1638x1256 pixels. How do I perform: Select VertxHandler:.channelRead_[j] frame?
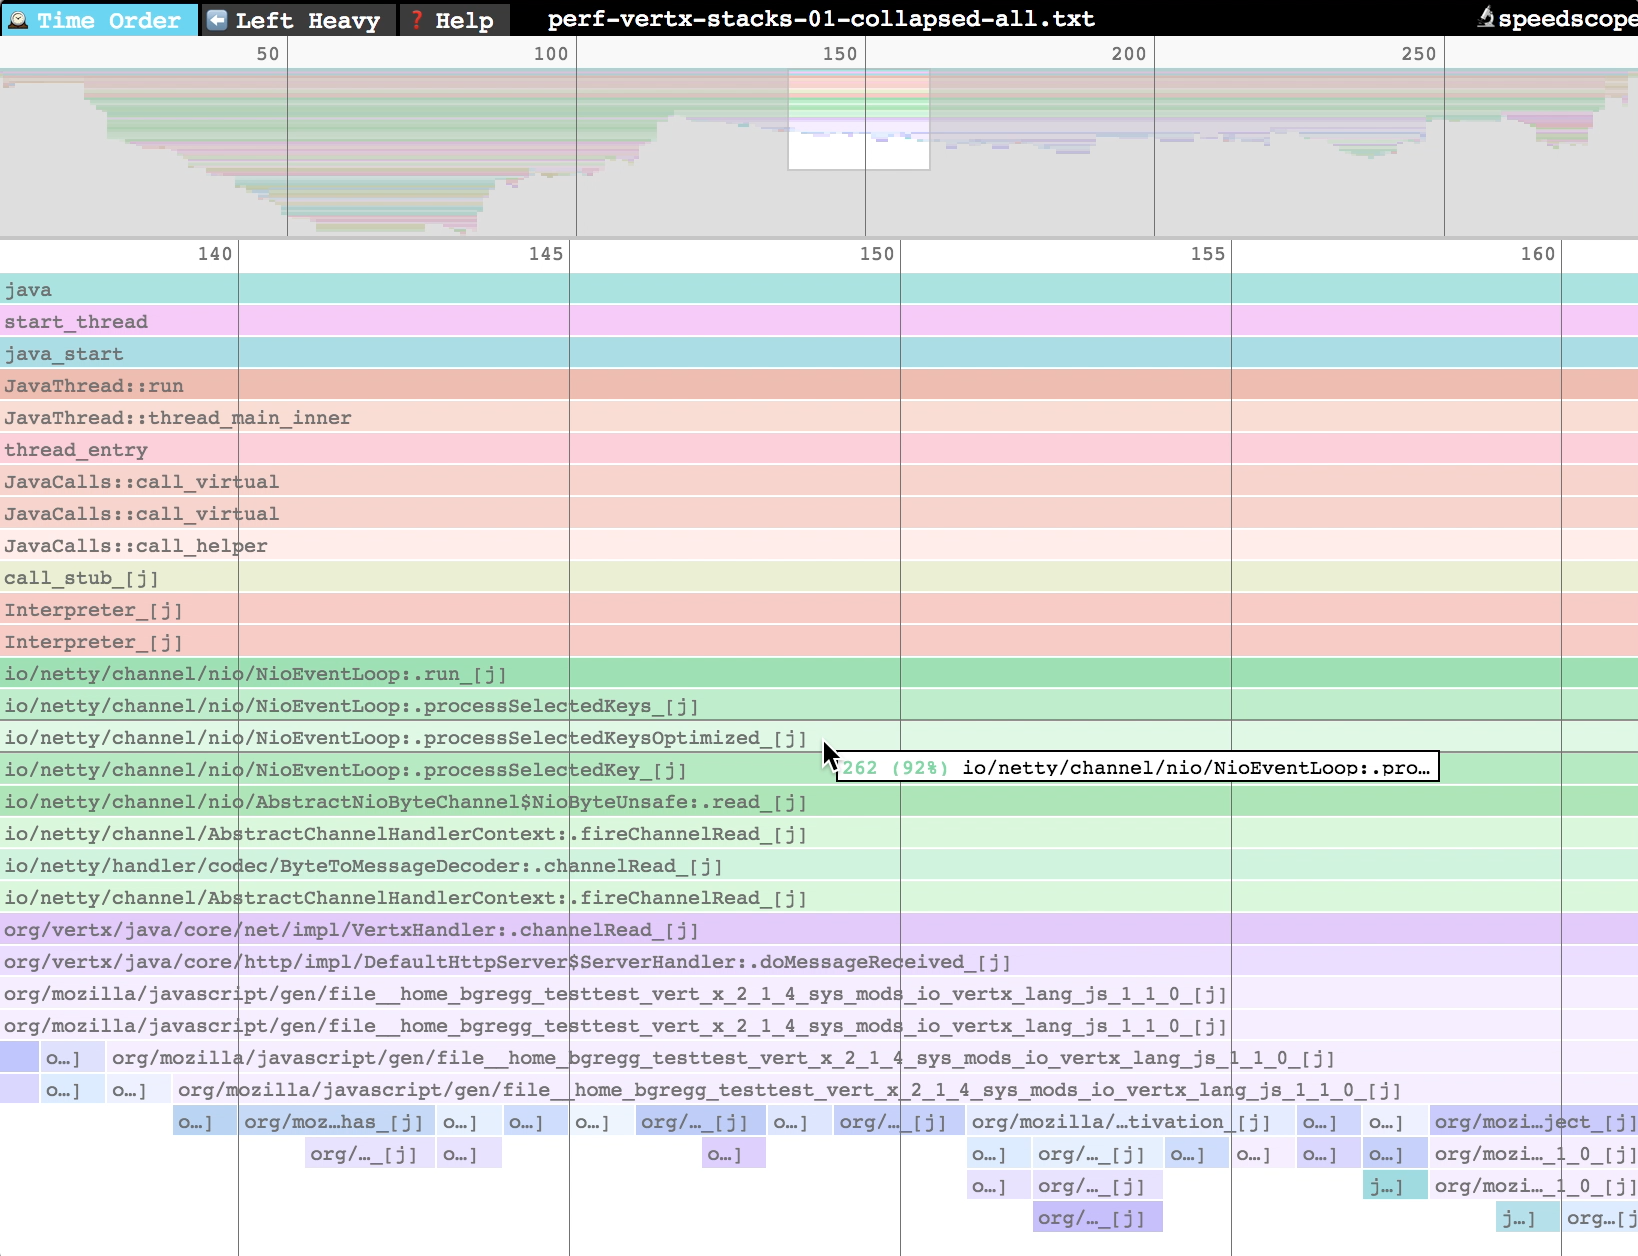819,929
